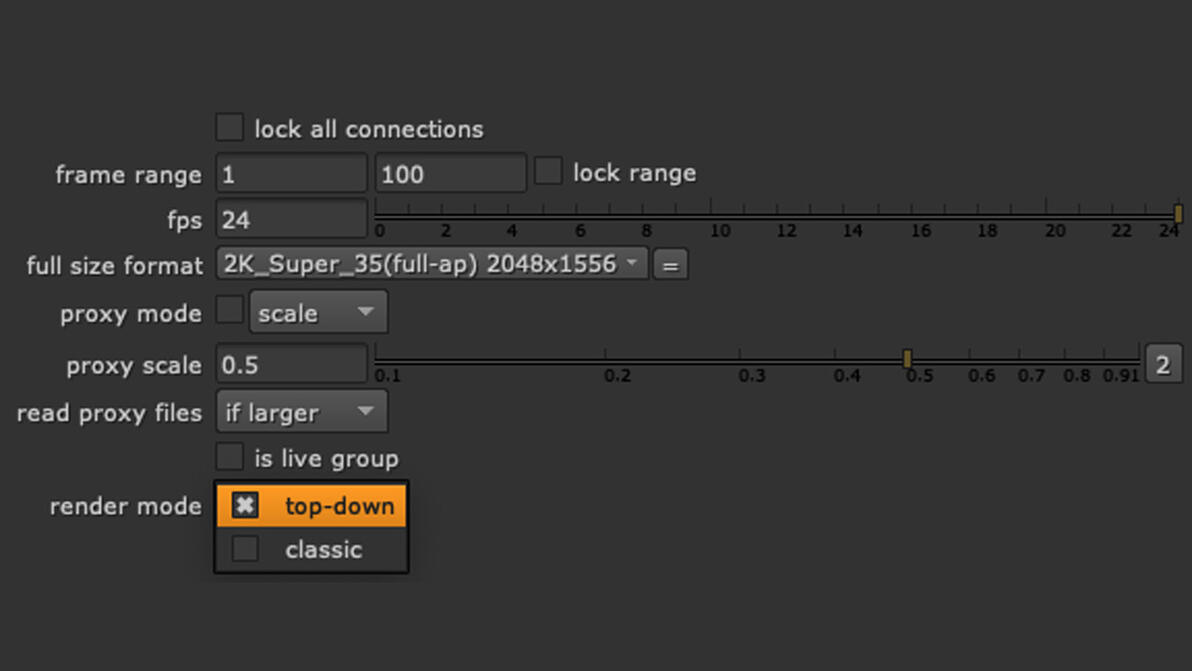This screenshot has height=671, width=1192.
Task: Check the is live group option
Action: 230,457
